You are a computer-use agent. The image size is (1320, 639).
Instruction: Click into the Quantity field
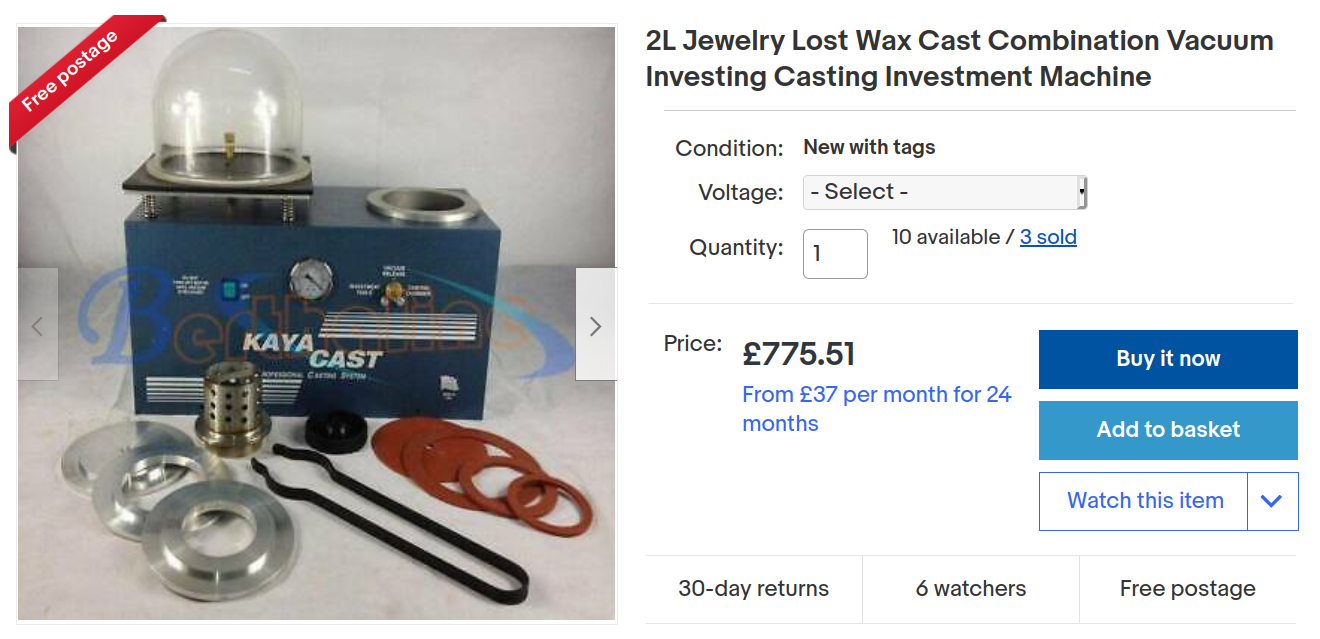(835, 254)
